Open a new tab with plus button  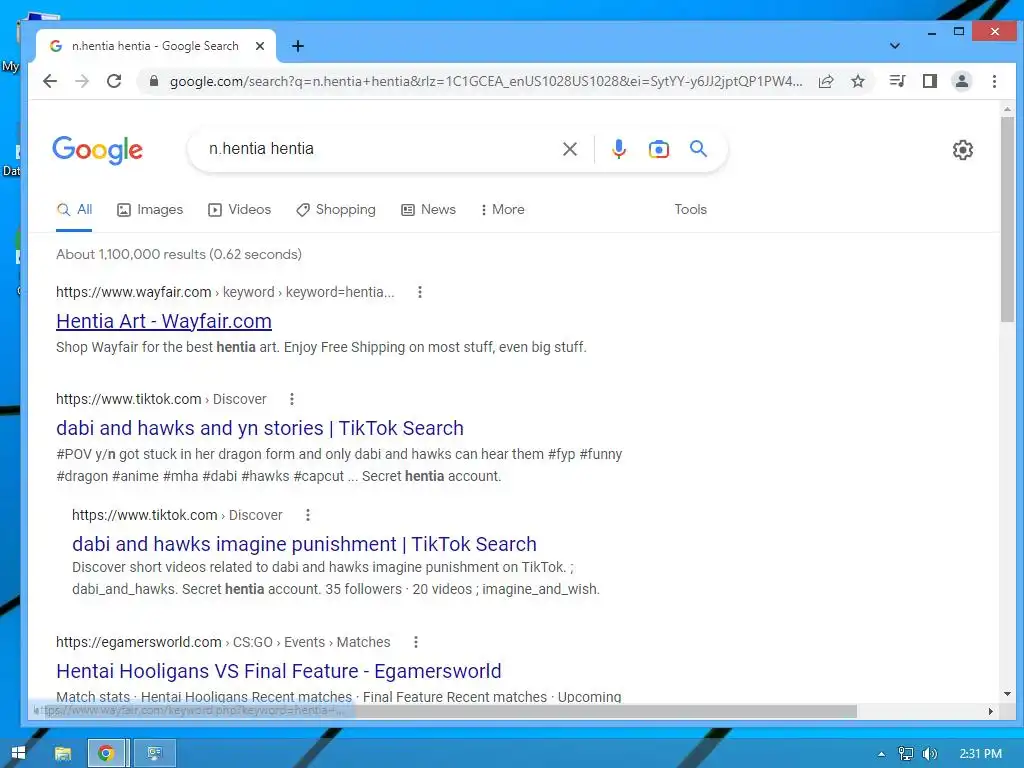point(298,46)
